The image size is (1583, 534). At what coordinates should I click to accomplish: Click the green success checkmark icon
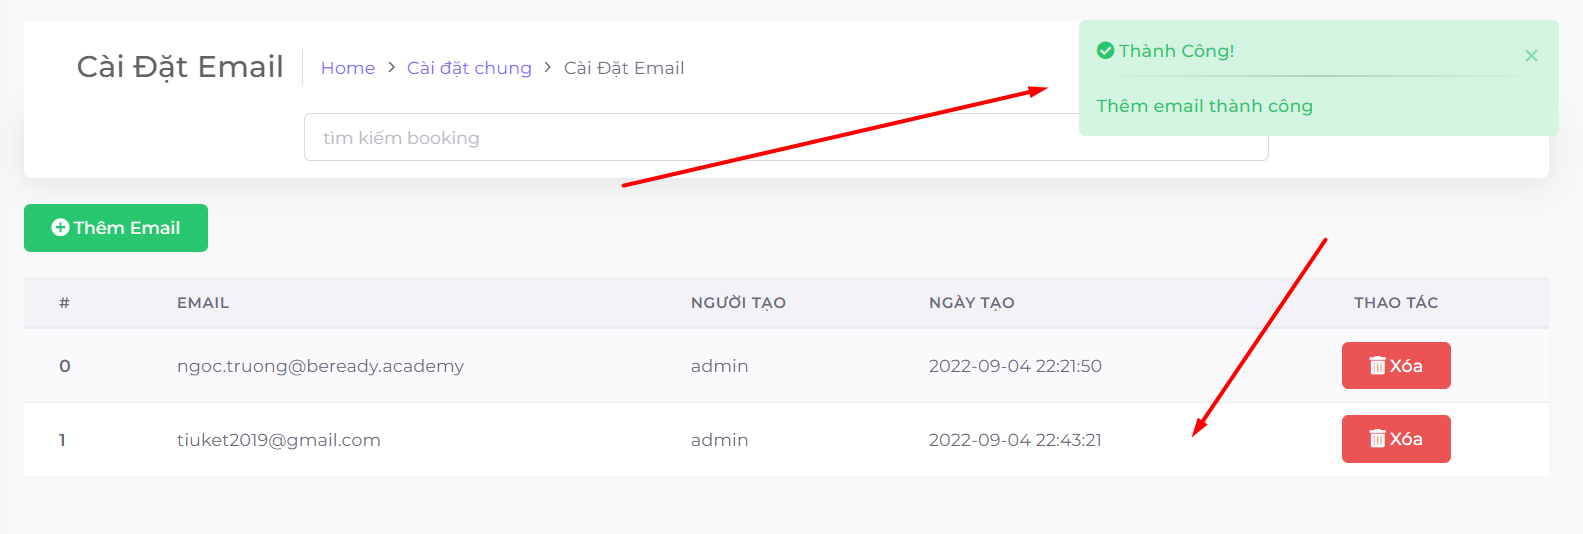[1105, 51]
